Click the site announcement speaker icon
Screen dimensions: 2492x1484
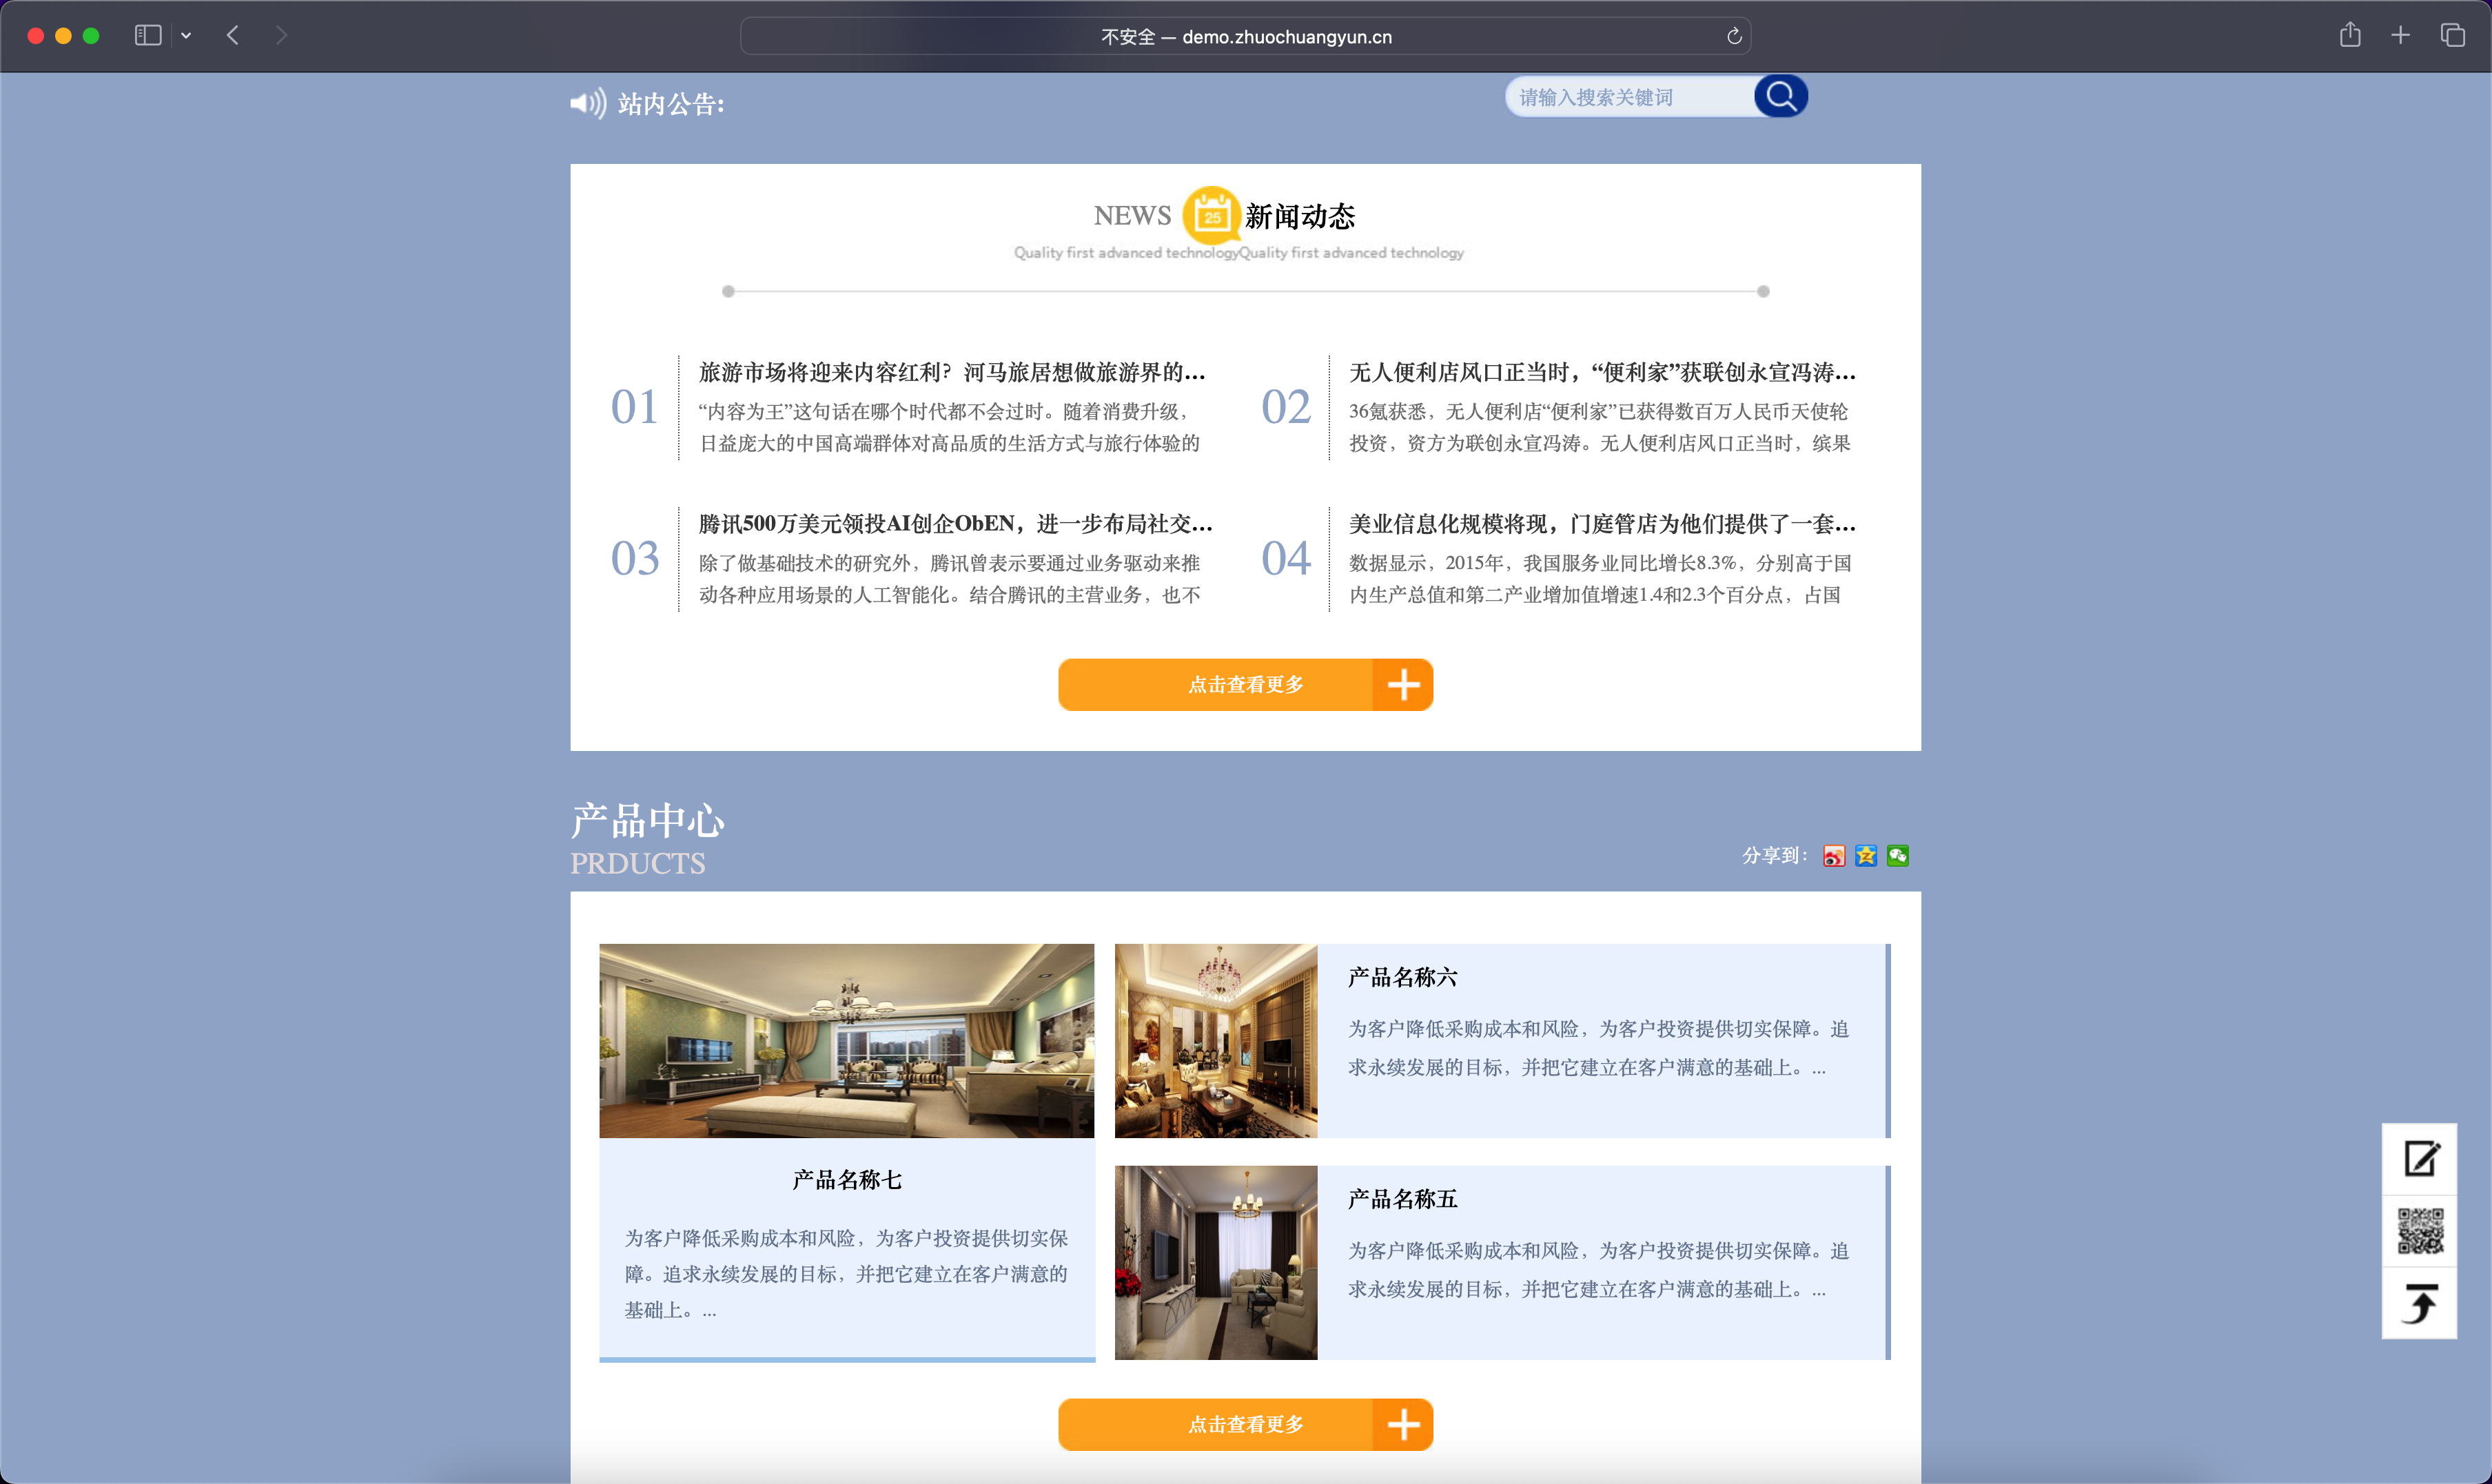click(588, 103)
